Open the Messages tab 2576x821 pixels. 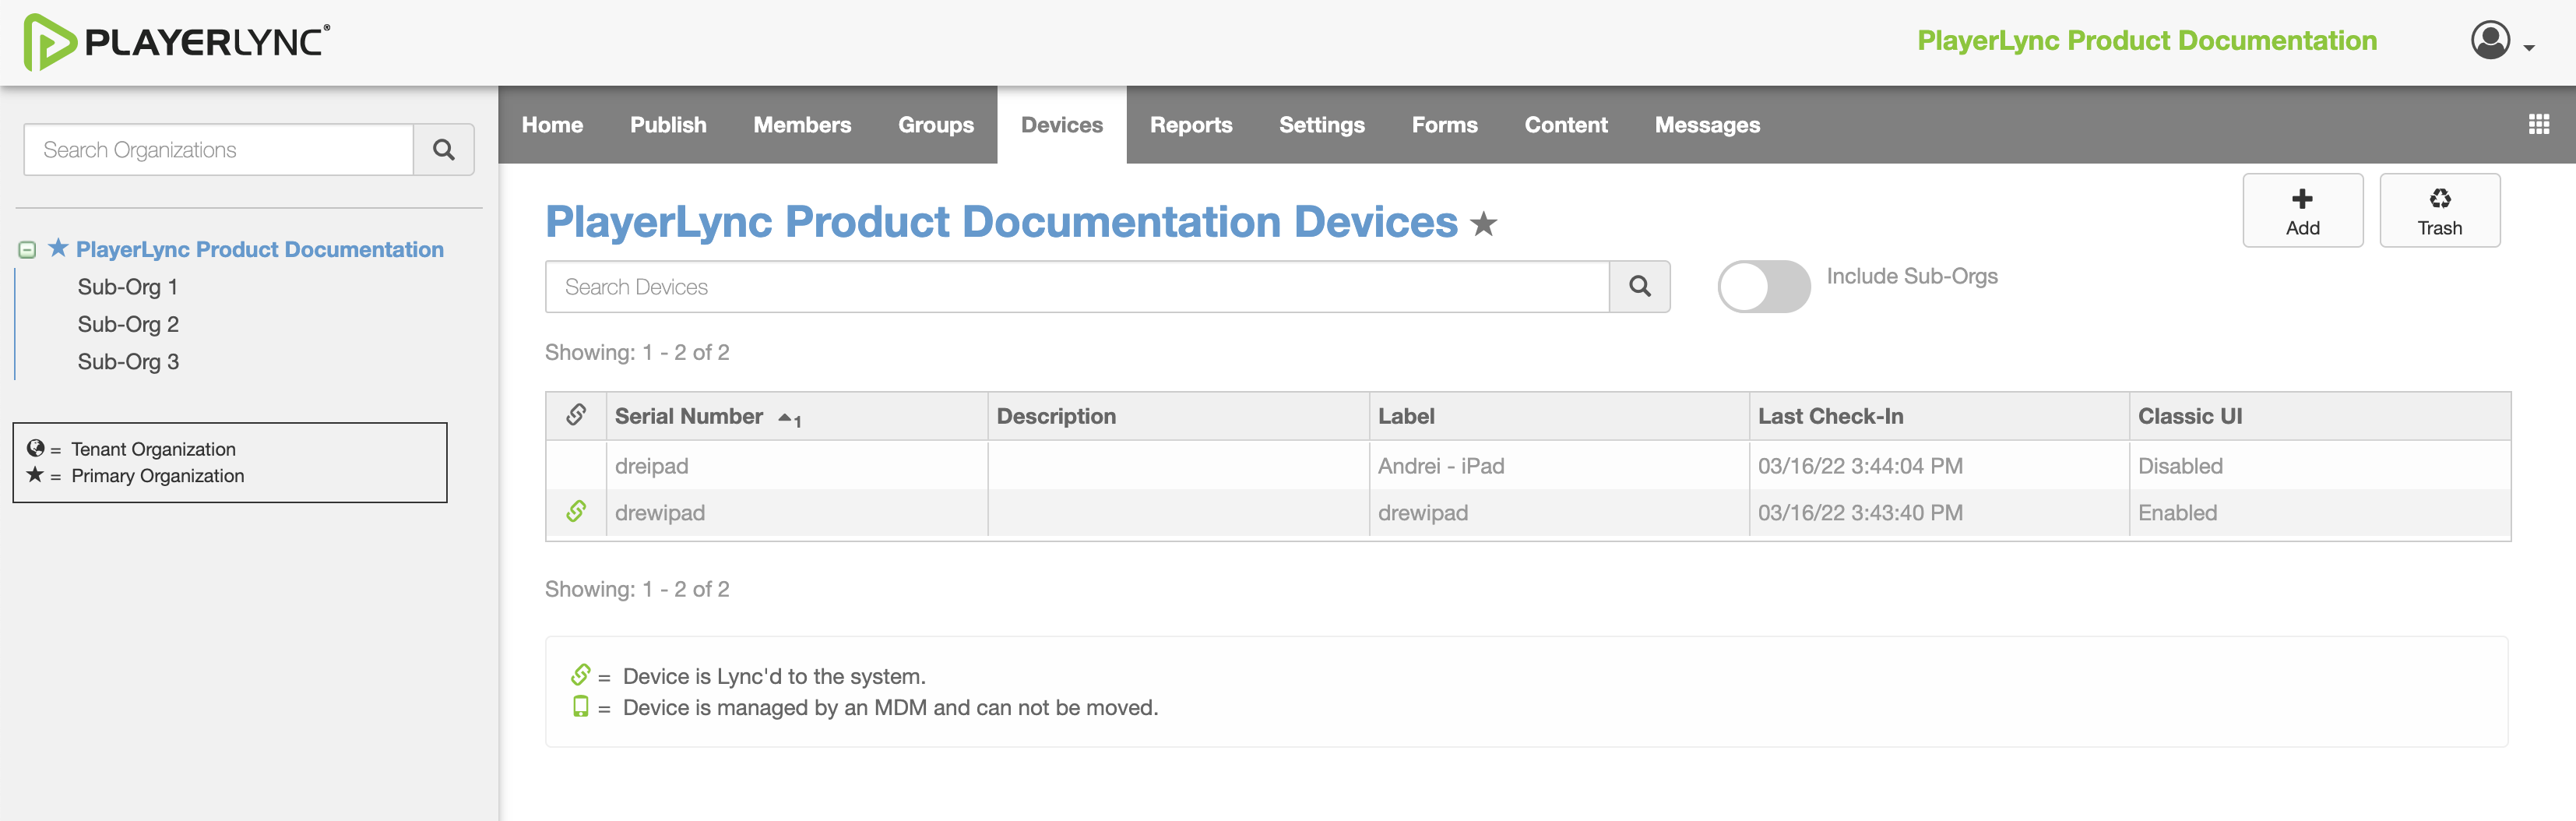1707,125
